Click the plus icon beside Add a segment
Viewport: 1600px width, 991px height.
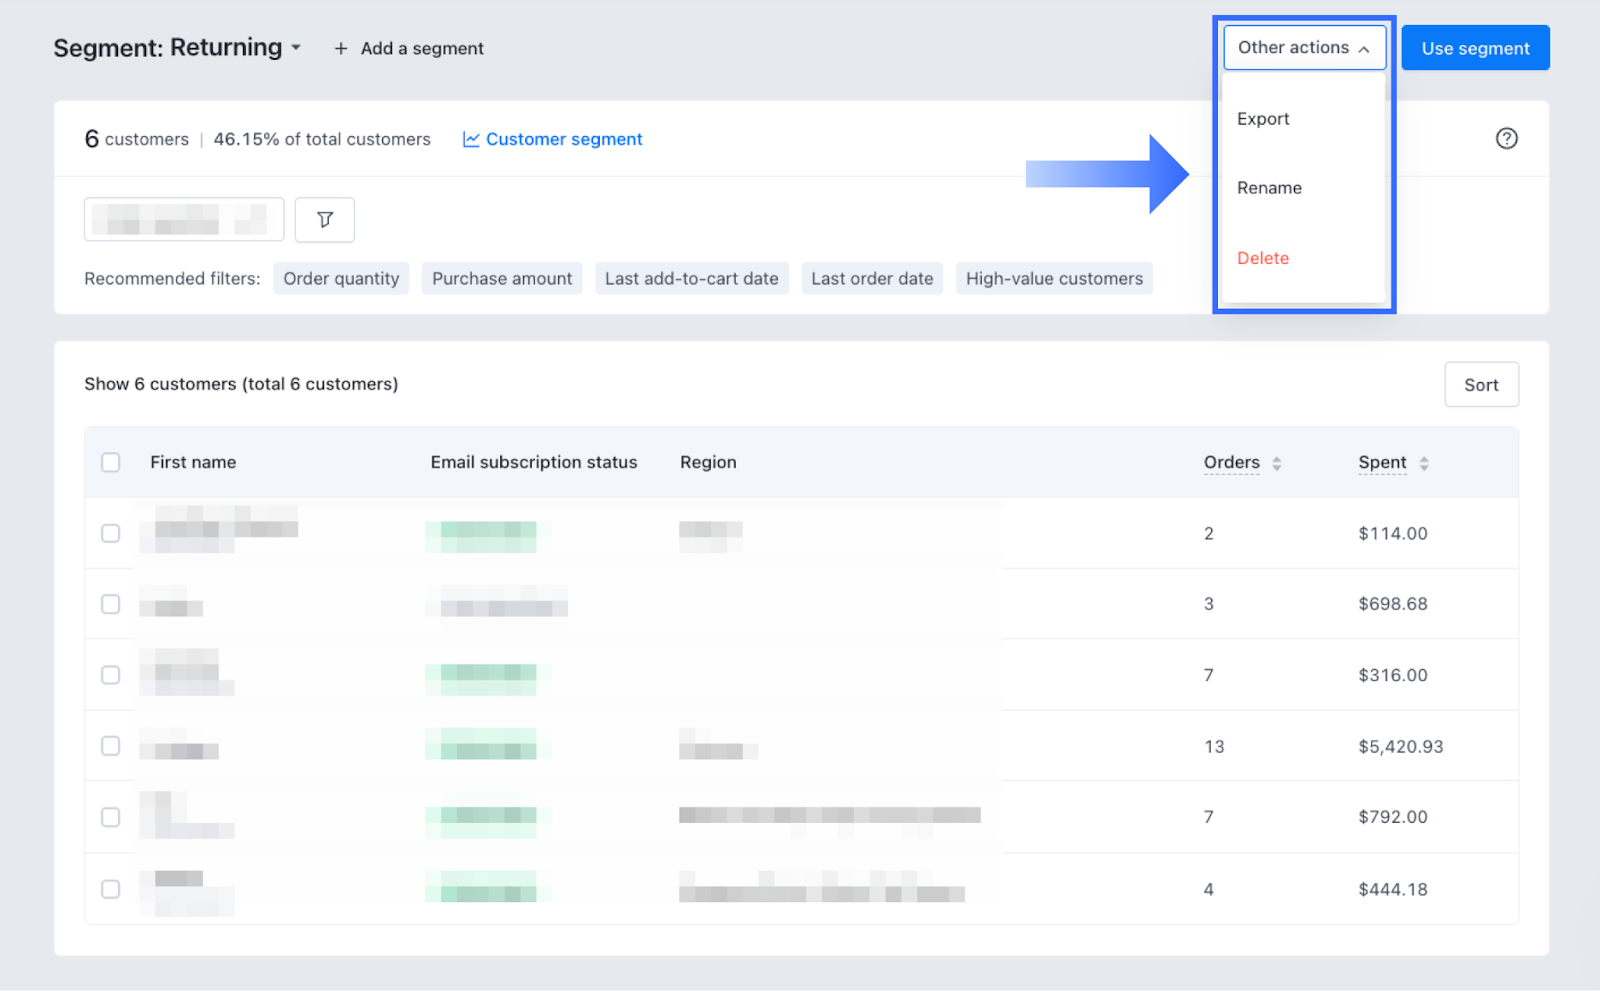pyautogui.click(x=341, y=48)
